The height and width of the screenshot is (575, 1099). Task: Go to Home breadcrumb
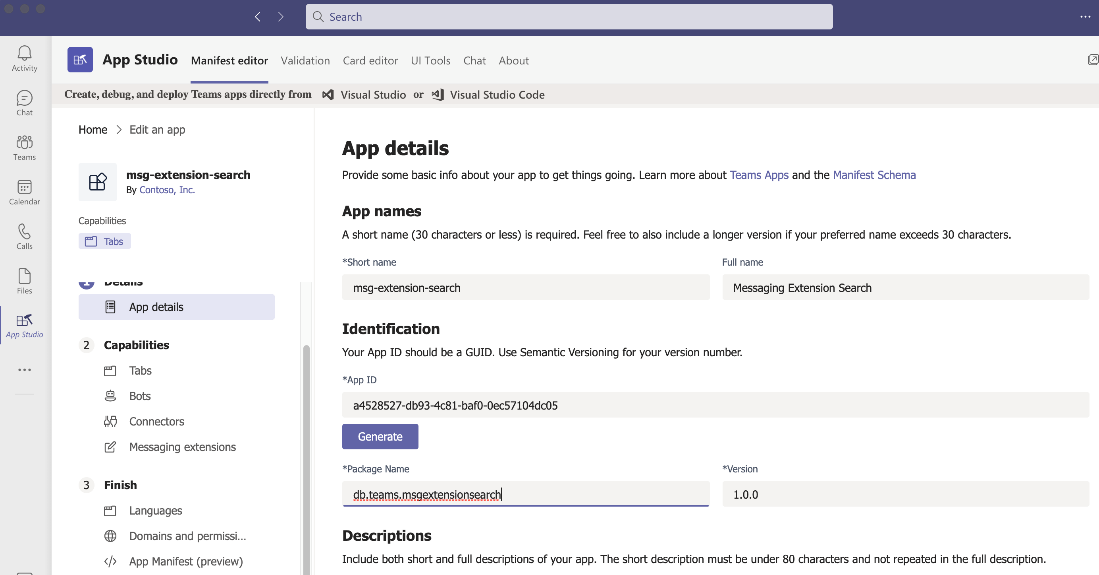pos(93,130)
